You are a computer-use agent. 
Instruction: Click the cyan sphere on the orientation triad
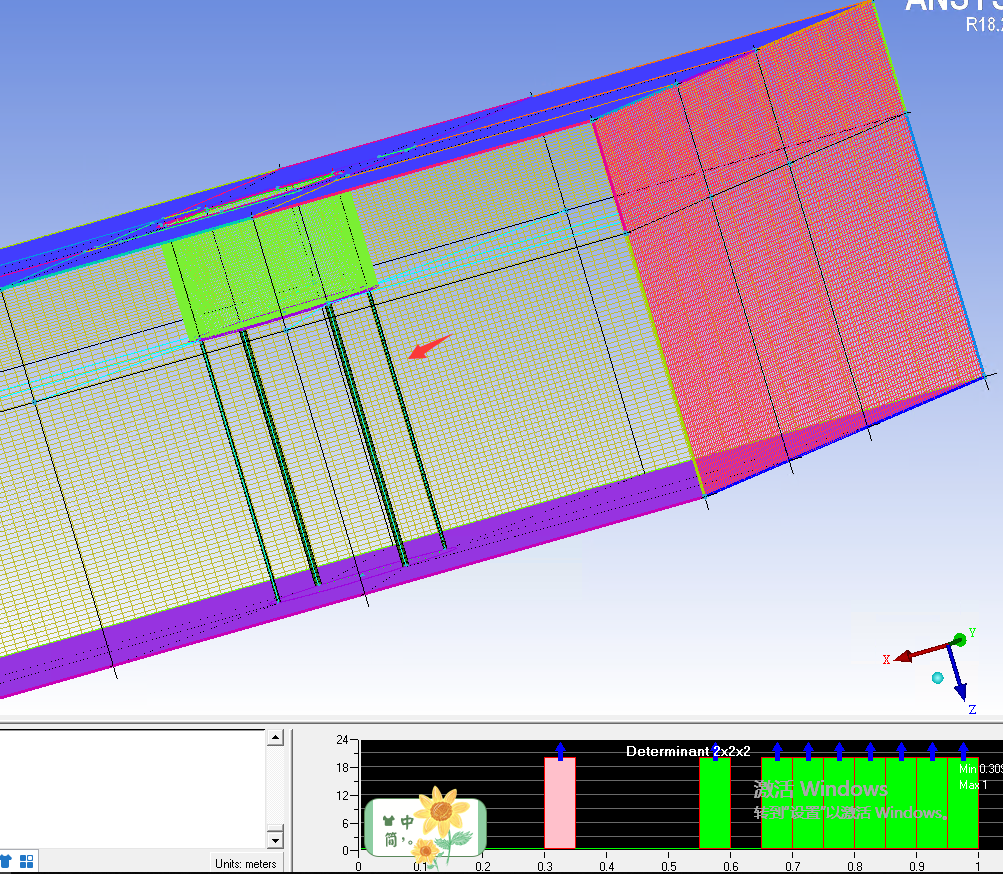[x=937, y=678]
